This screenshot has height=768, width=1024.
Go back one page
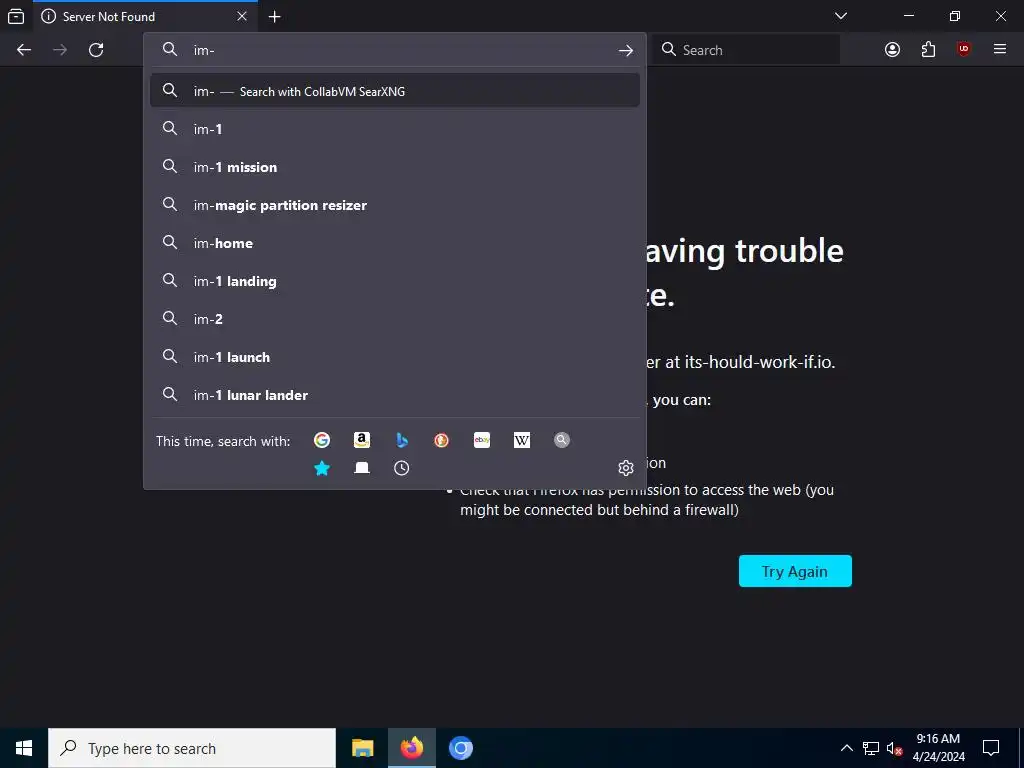tap(24, 50)
